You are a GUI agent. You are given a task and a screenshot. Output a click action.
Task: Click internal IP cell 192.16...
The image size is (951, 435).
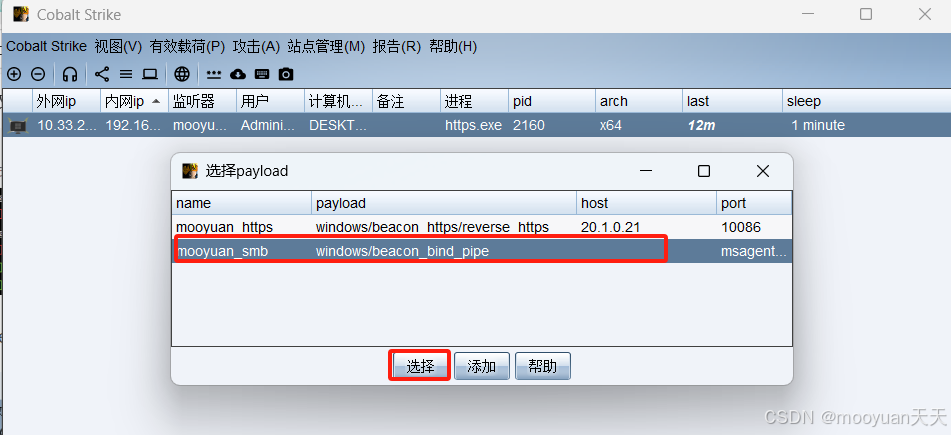(x=133, y=126)
